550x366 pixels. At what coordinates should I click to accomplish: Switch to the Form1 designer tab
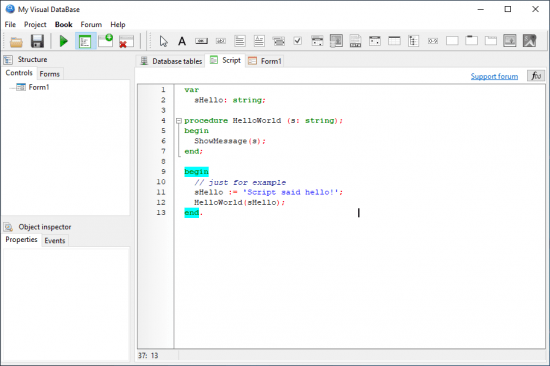click(x=265, y=61)
